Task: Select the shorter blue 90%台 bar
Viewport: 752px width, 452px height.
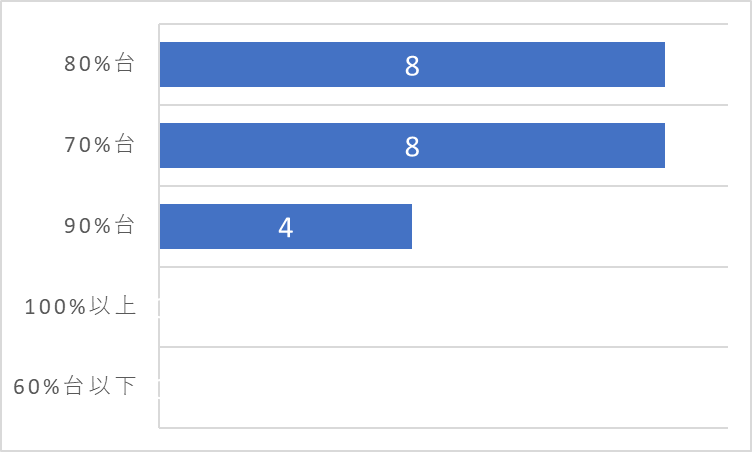Action: point(286,226)
